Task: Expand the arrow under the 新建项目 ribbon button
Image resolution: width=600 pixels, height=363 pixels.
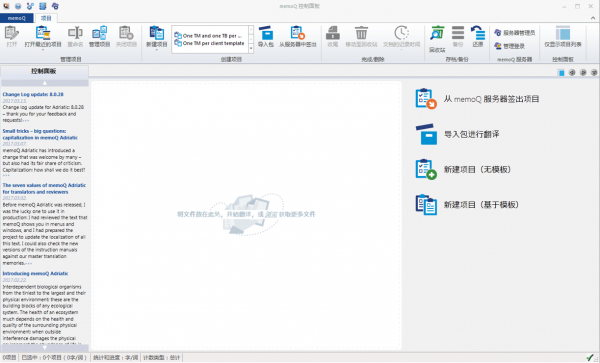Action: 157,50
